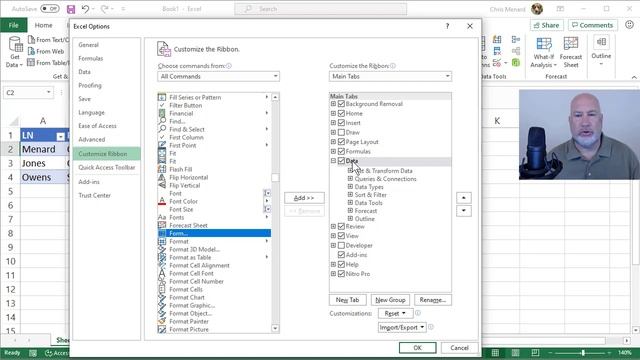Select the Form... command in the list
Screen dimensions: 640x360
coord(214,233)
